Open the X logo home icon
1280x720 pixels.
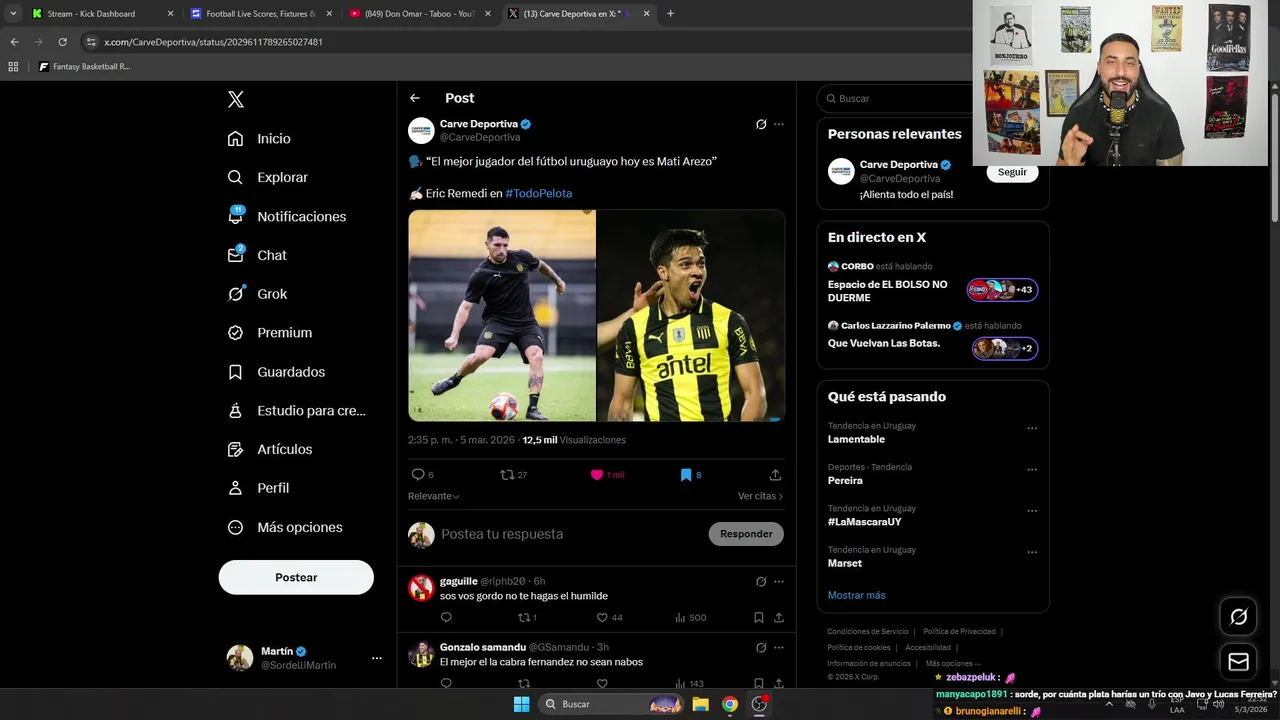pos(235,99)
